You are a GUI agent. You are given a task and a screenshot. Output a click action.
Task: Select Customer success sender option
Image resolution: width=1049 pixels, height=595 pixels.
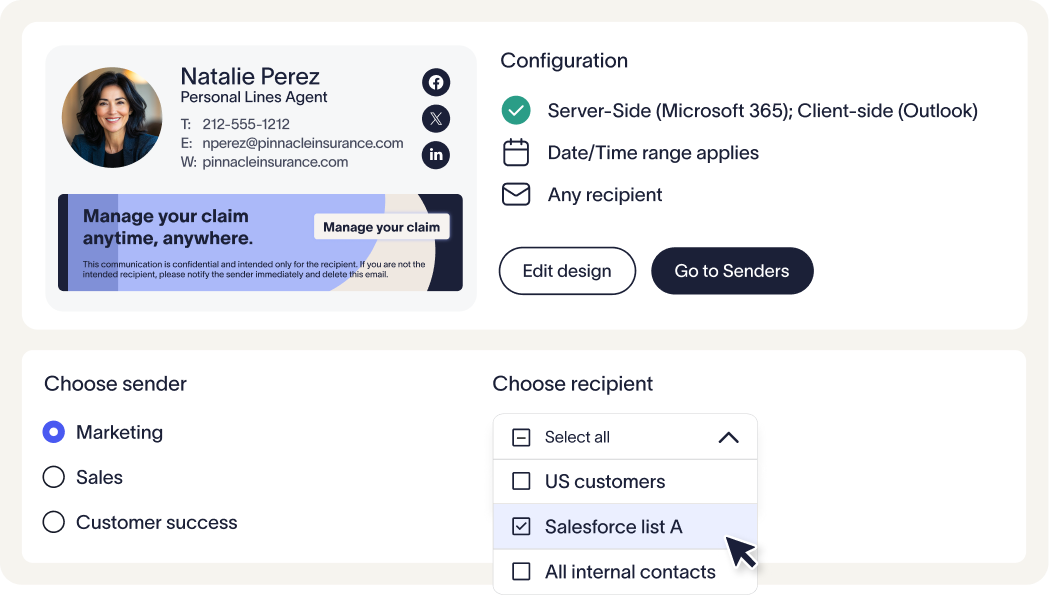(54, 522)
